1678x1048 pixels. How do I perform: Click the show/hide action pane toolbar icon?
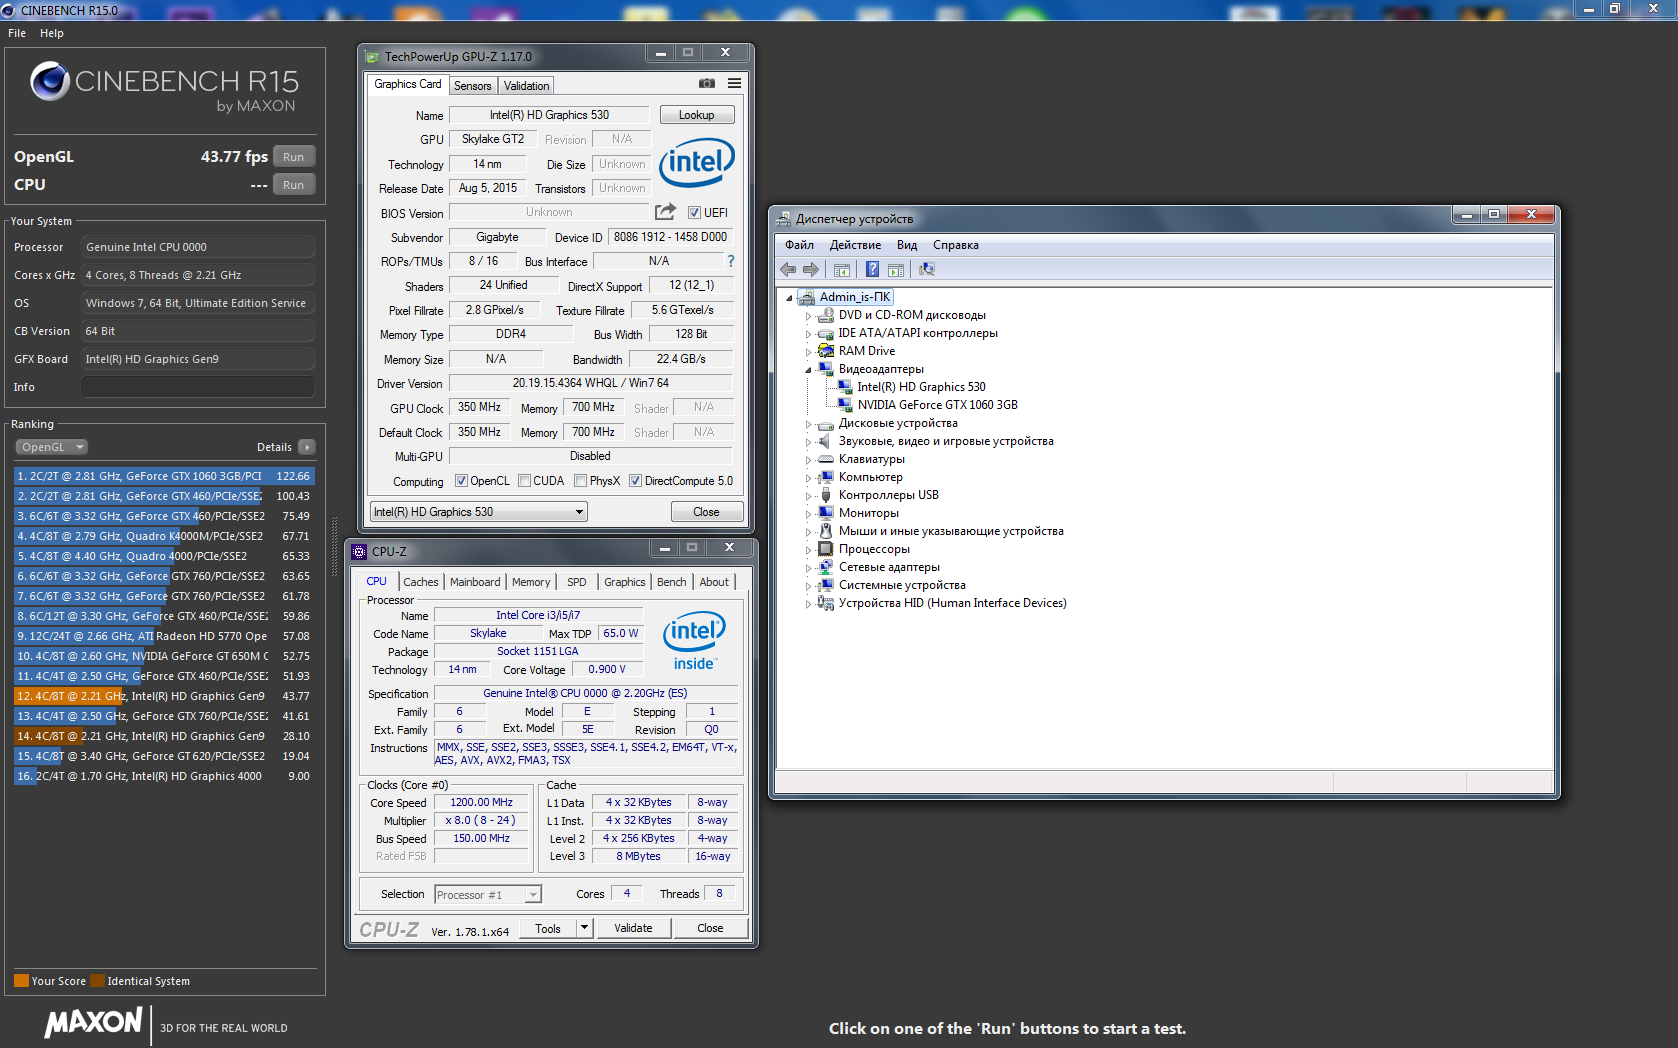(x=896, y=269)
